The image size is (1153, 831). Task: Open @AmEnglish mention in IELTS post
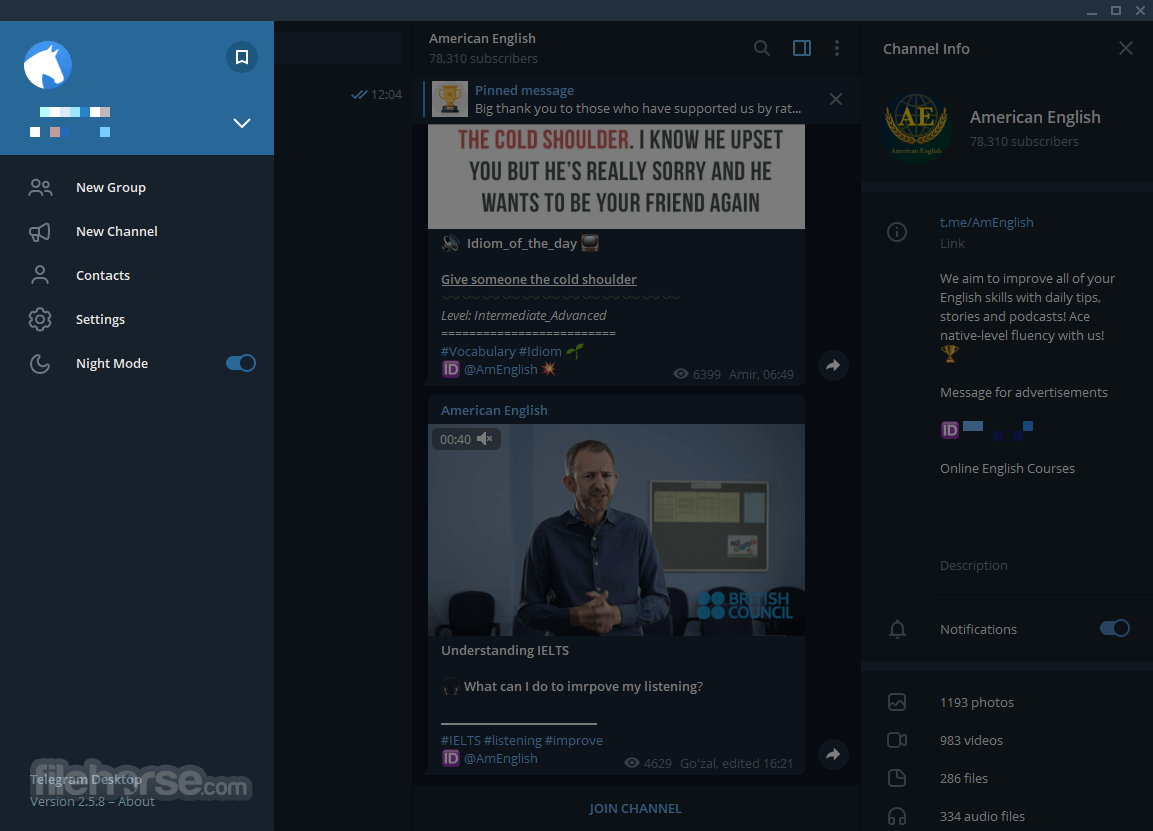[x=500, y=758]
